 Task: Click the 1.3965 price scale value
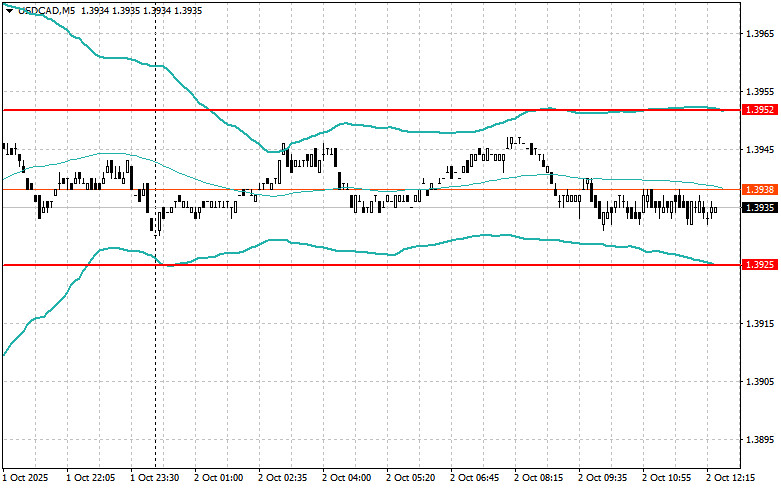point(760,34)
